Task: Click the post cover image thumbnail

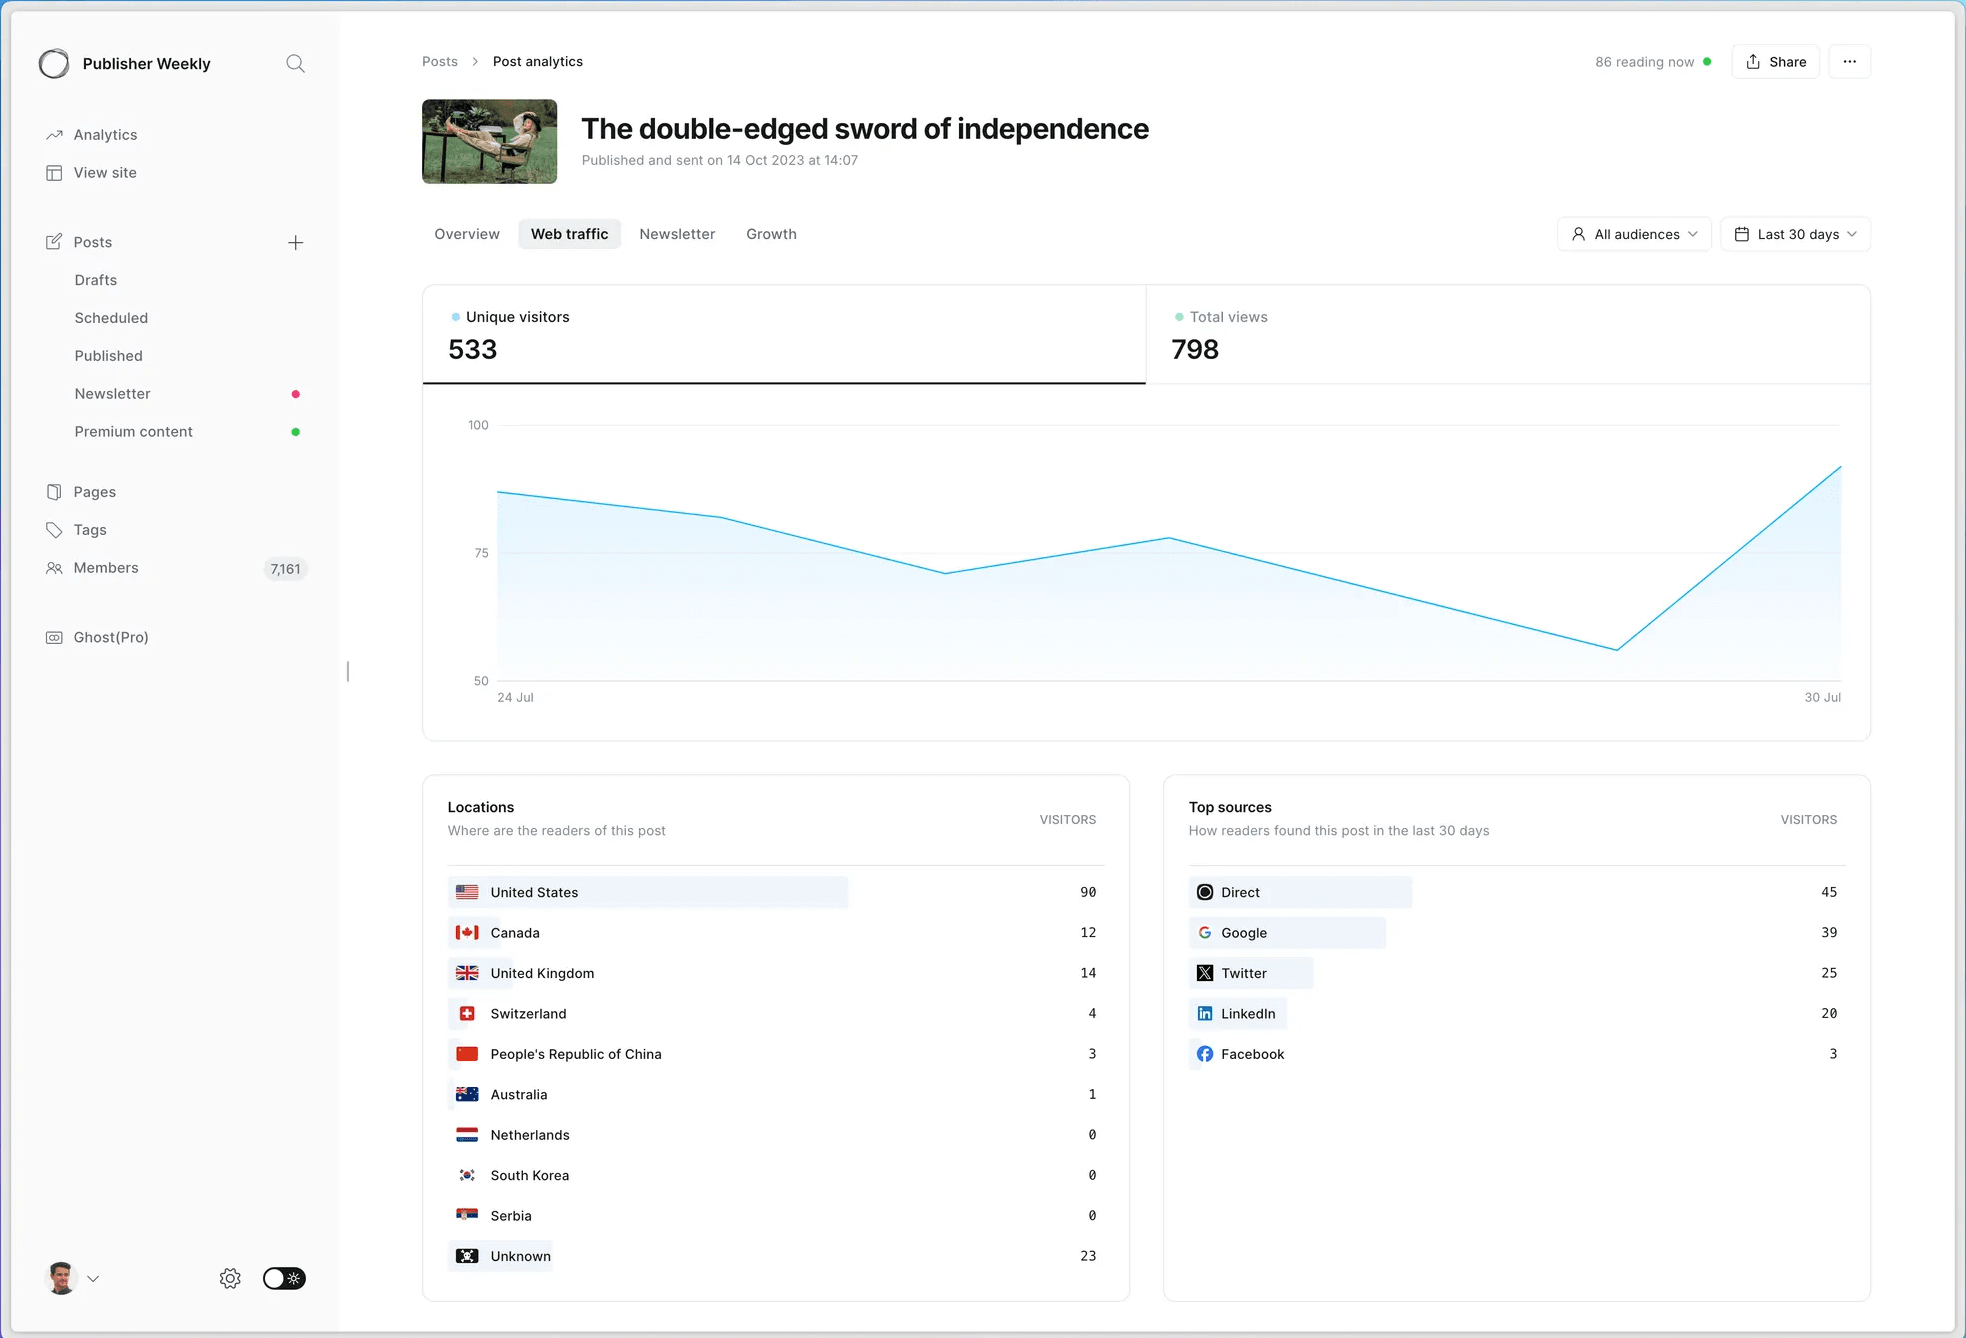Action: pyautogui.click(x=489, y=141)
